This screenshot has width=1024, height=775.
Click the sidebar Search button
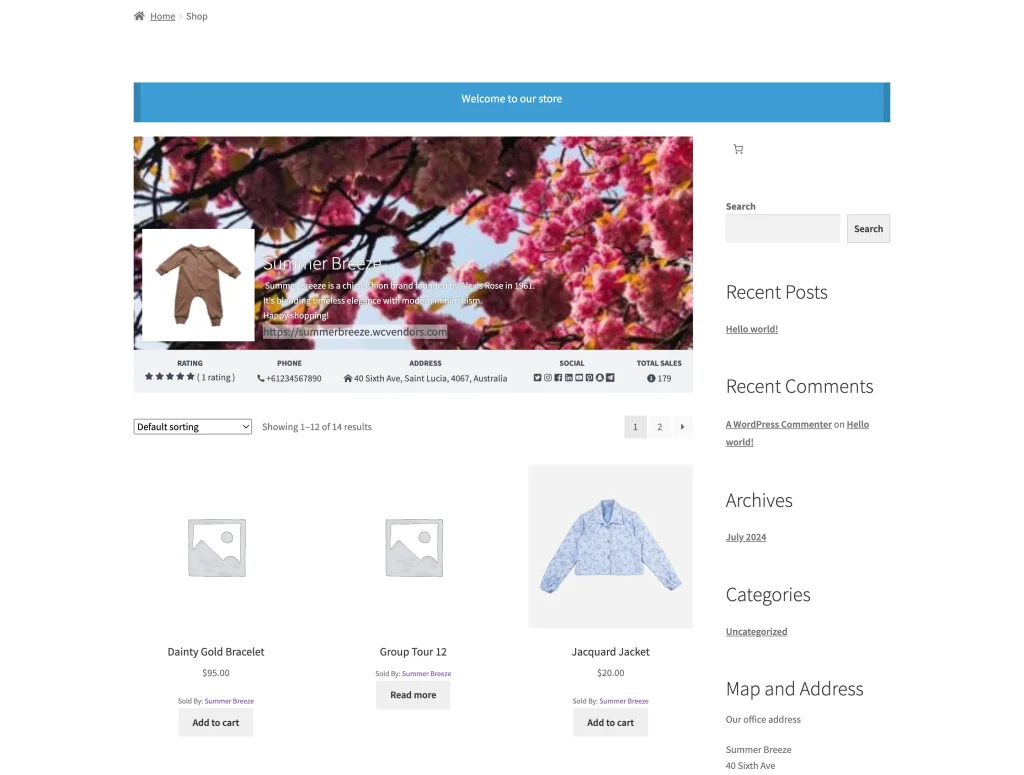pos(869,229)
